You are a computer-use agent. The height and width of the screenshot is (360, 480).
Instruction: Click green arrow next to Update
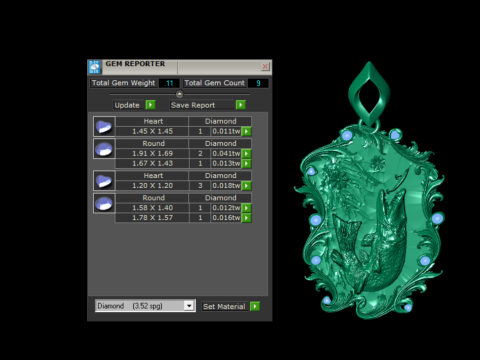(x=150, y=105)
